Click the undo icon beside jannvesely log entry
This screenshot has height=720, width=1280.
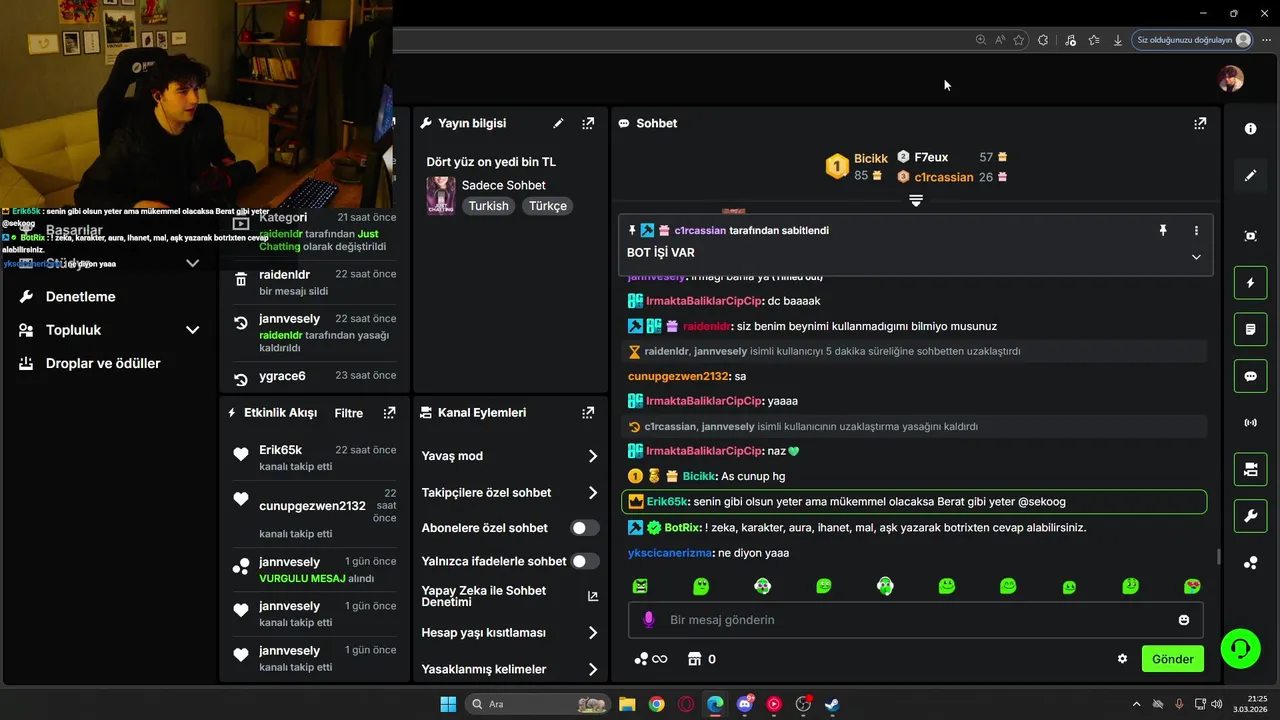pyautogui.click(x=240, y=323)
